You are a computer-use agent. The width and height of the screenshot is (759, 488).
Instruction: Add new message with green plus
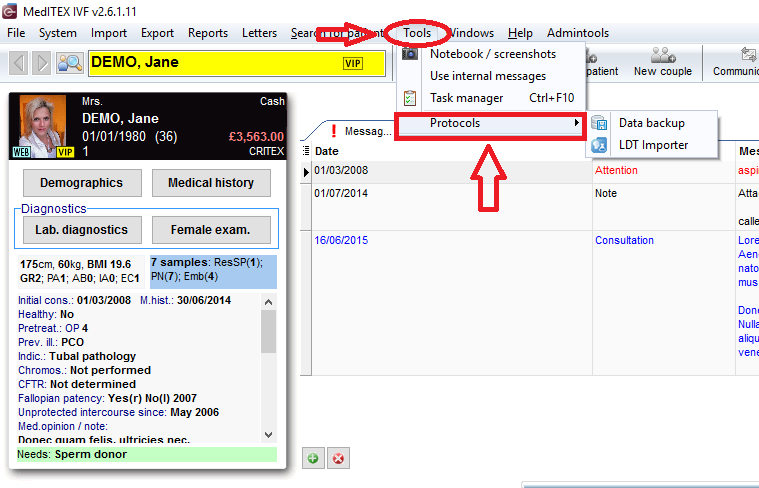[x=313, y=458]
